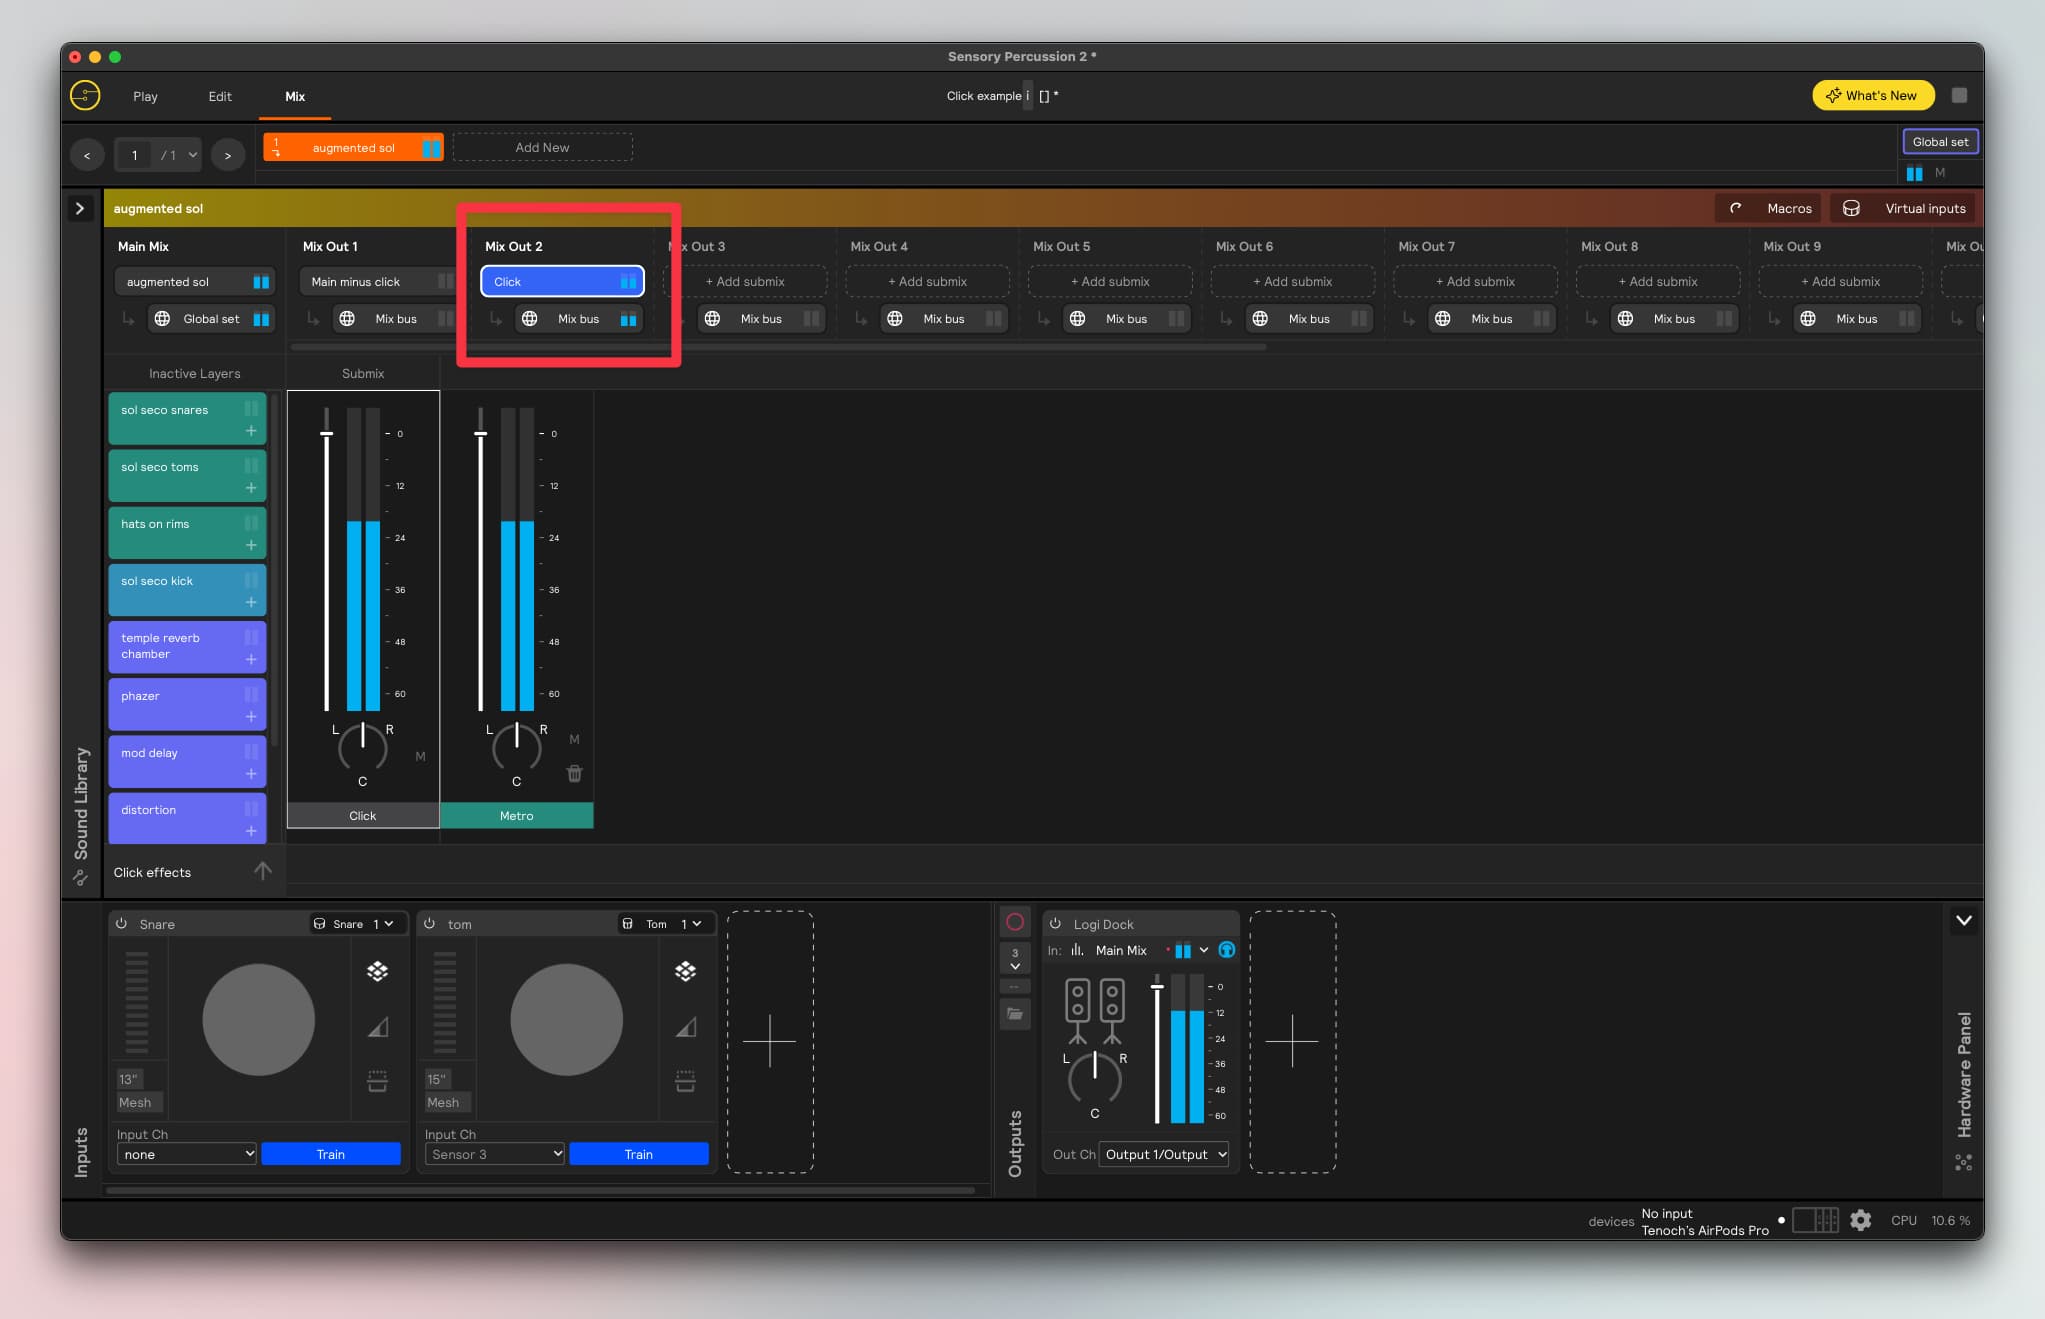Toggle power on Logi Dock output
Viewport: 2045px width, 1319px height.
click(x=1055, y=924)
